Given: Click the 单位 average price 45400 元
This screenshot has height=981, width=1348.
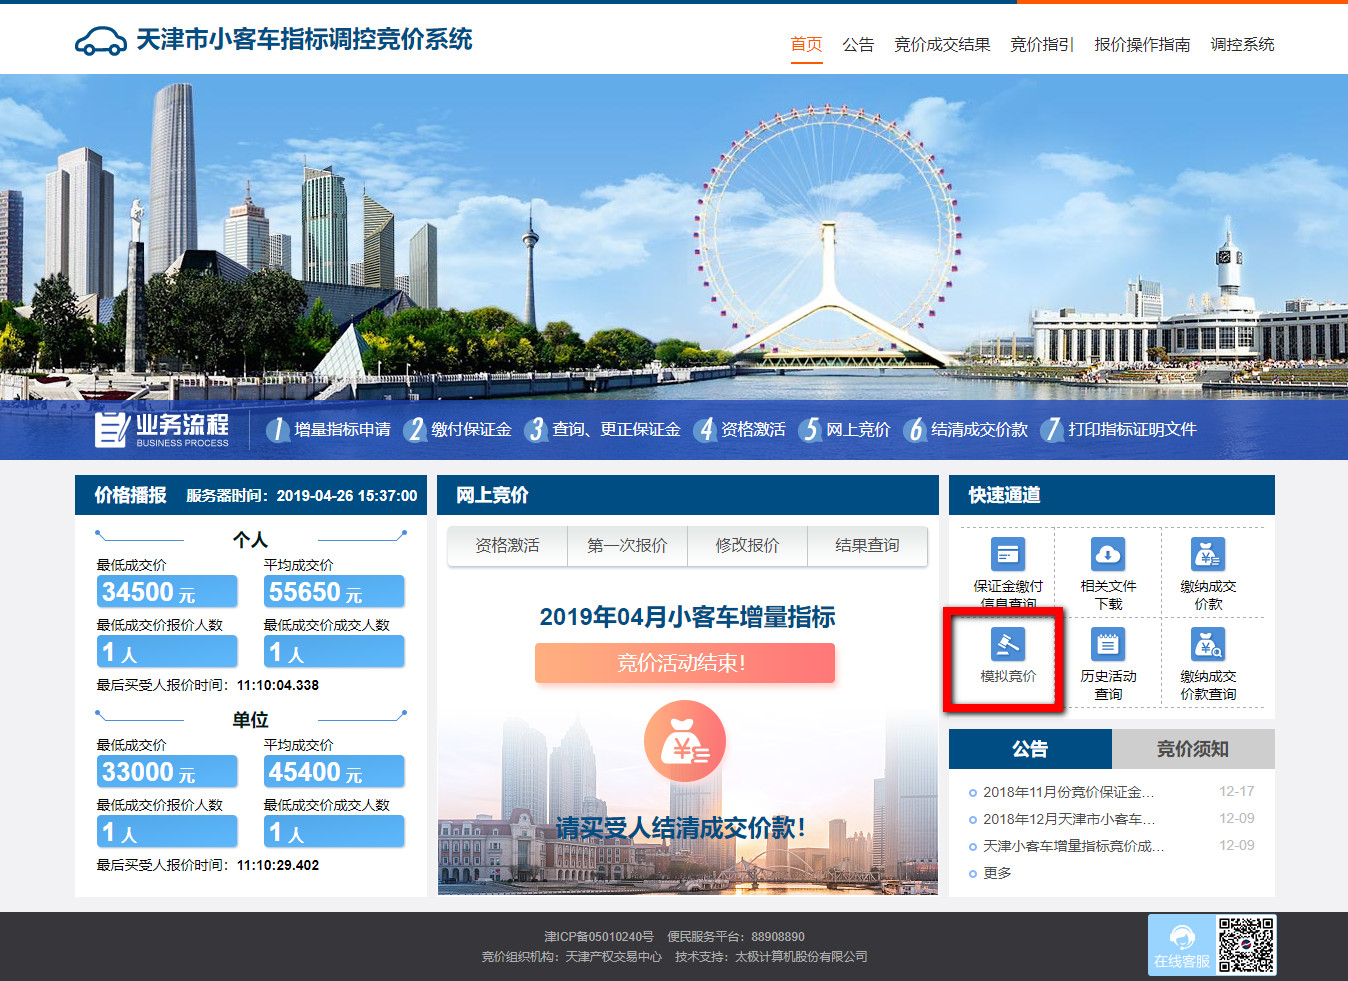Looking at the screenshot, I should click(334, 772).
